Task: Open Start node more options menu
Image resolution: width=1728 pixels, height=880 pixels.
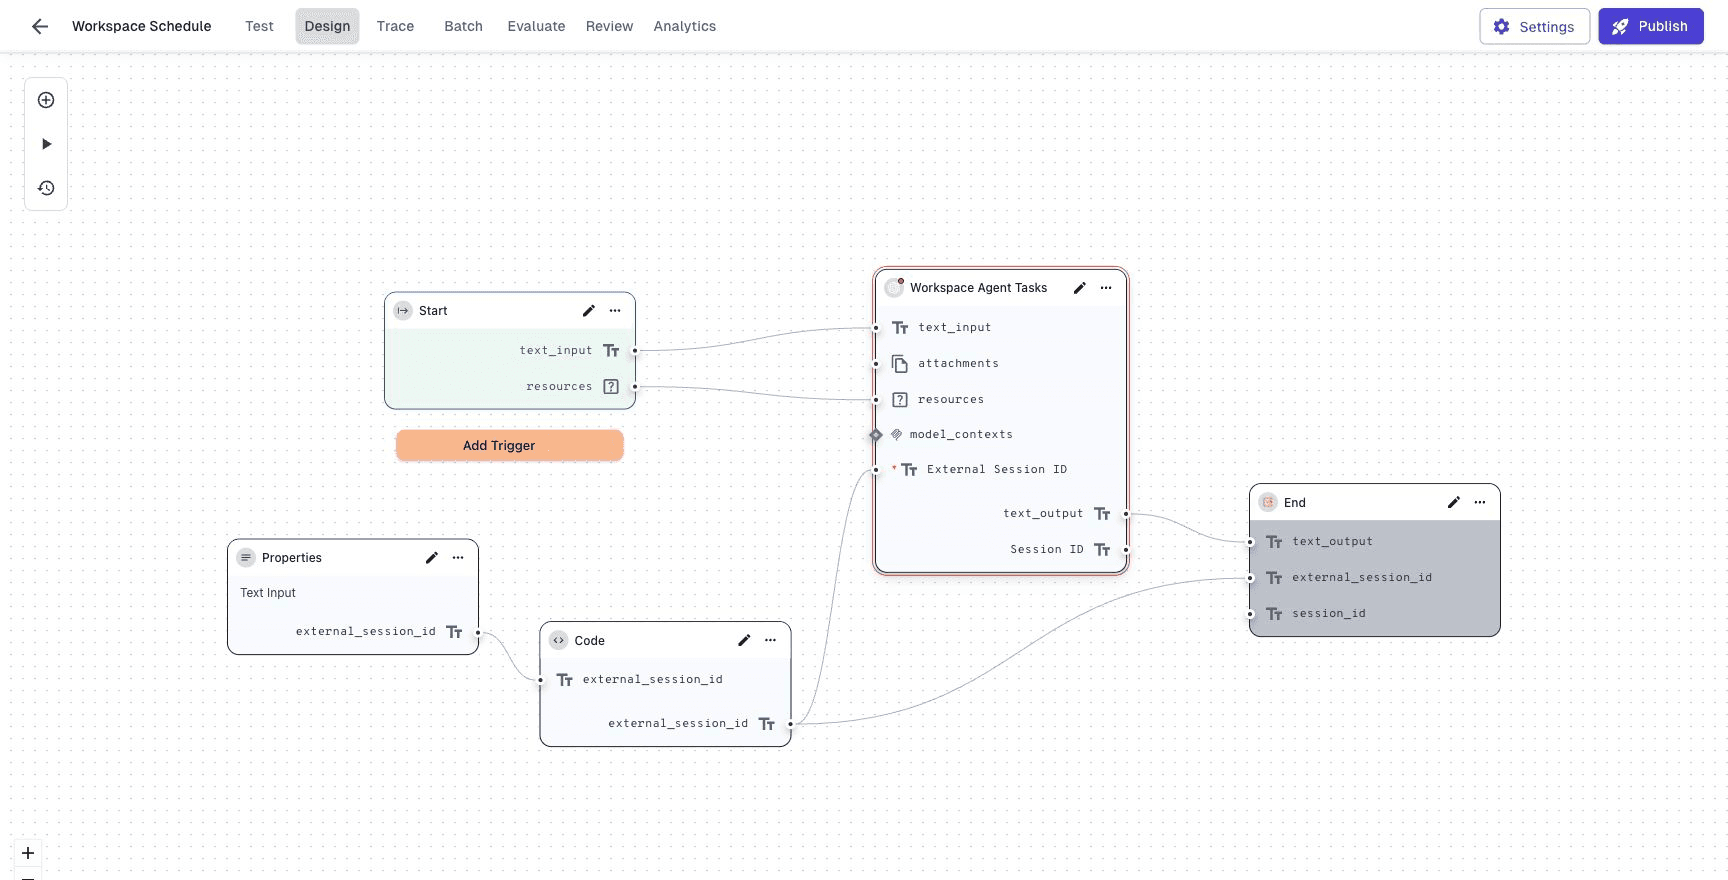Action: (x=615, y=311)
